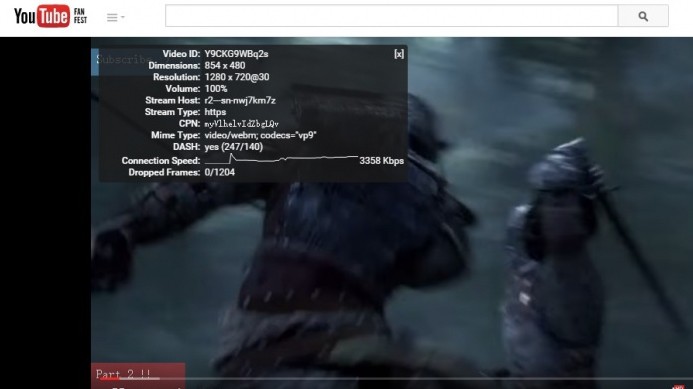Click the red HD badge icon

(678, 387)
